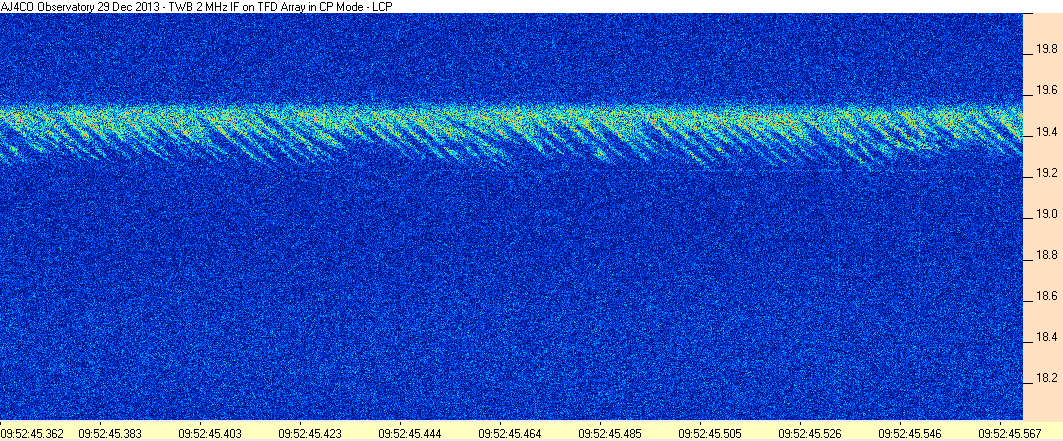
Task: Click the observatory title text at top
Action: tap(197, 6)
